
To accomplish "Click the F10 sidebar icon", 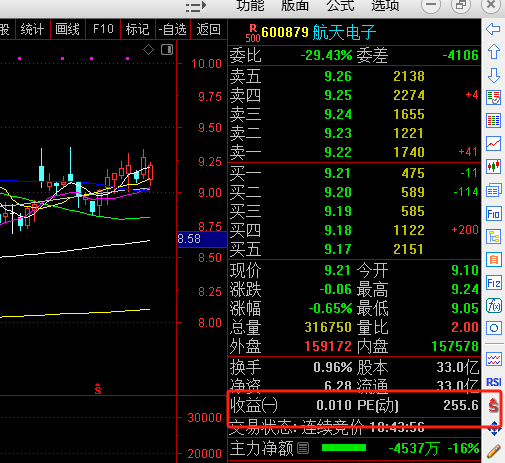I will pyautogui.click(x=493, y=213).
